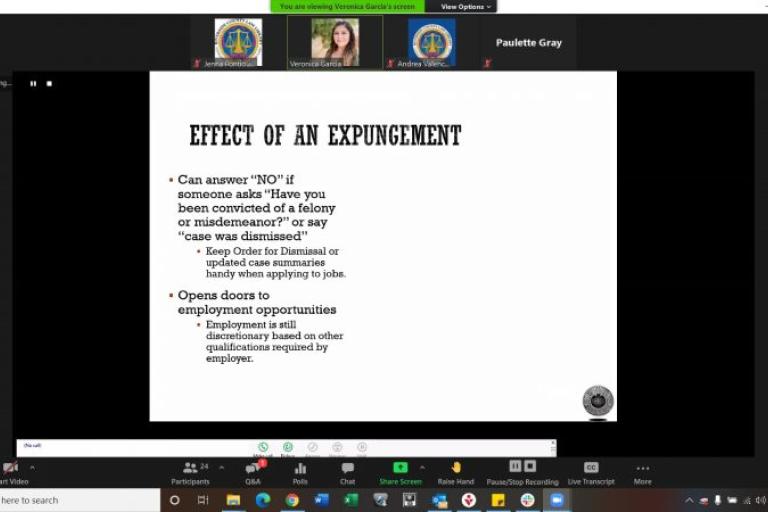This screenshot has width=768, height=512.
Task: Open the Chat panel
Action: click(347, 472)
